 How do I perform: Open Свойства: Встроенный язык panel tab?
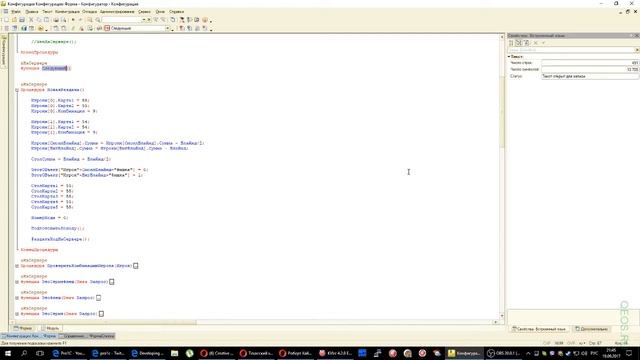pos(539,329)
